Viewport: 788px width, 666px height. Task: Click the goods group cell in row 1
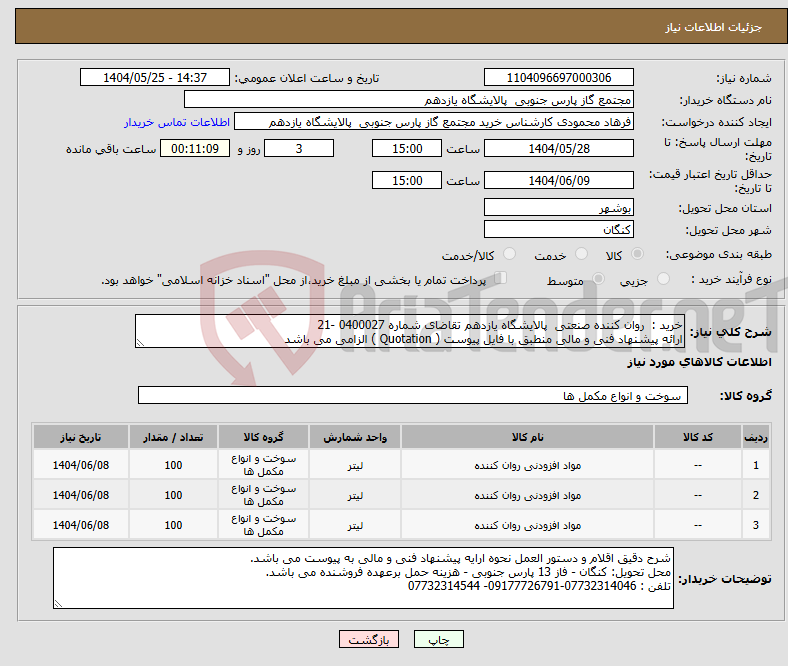(263, 465)
